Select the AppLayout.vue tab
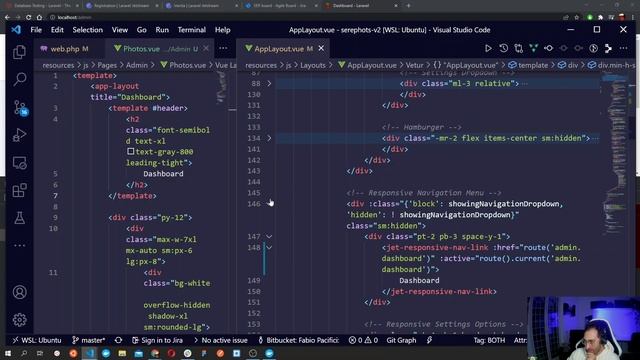Image resolution: width=640 pixels, height=360 pixels. [283, 49]
